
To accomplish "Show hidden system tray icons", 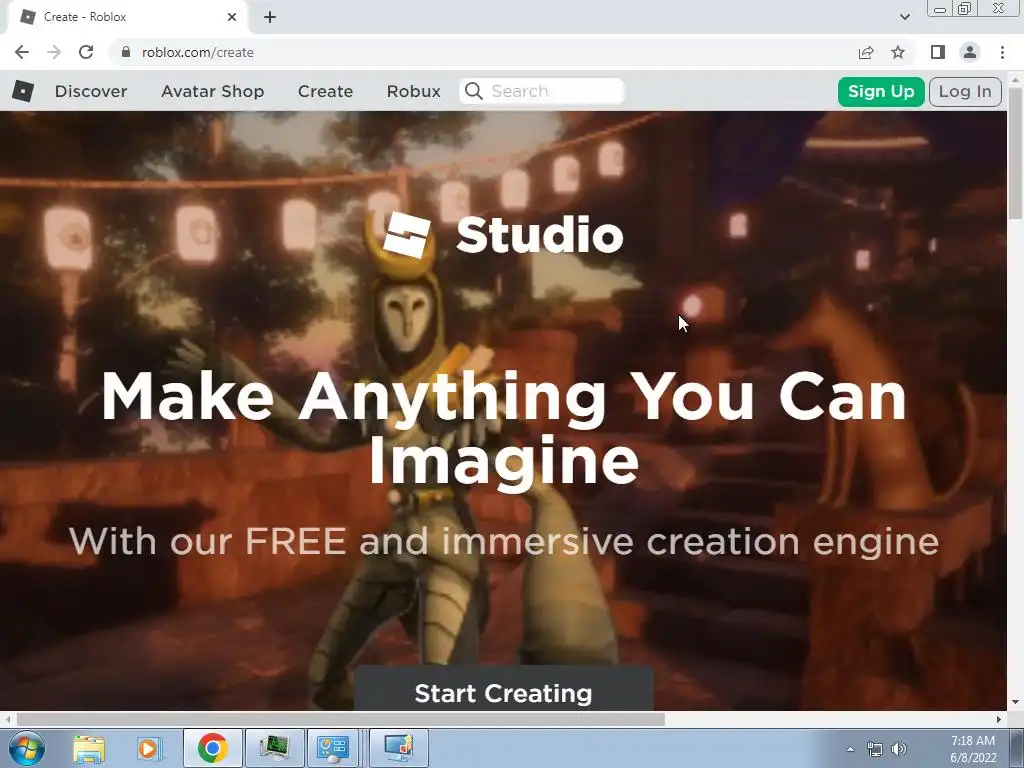I will click(850, 749).
